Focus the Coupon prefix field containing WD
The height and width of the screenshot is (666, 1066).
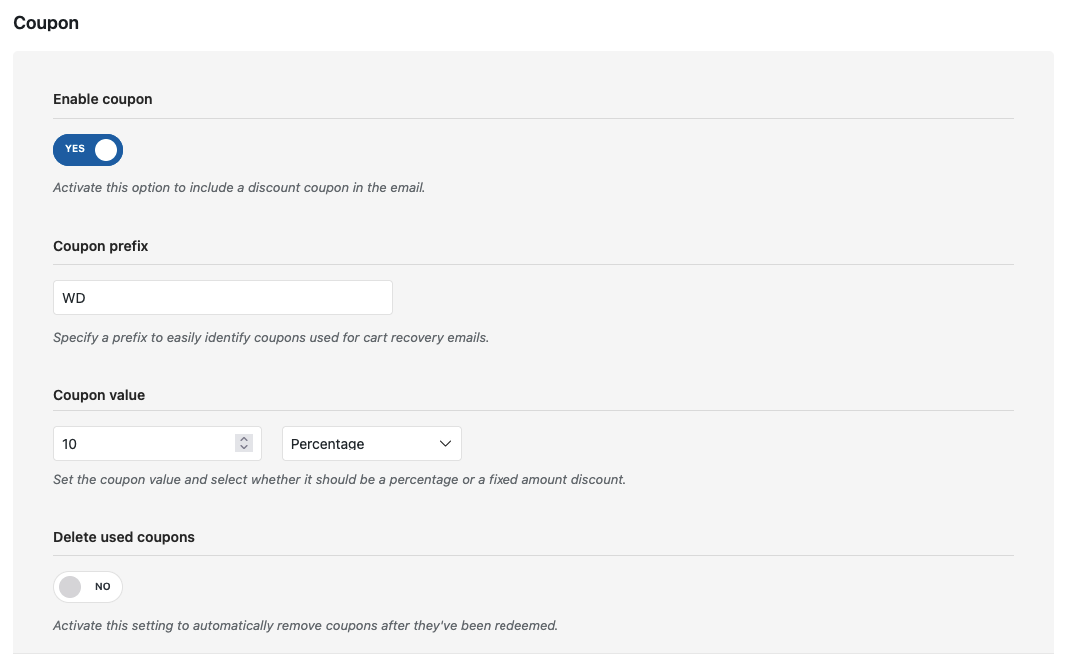click(222, 298)
